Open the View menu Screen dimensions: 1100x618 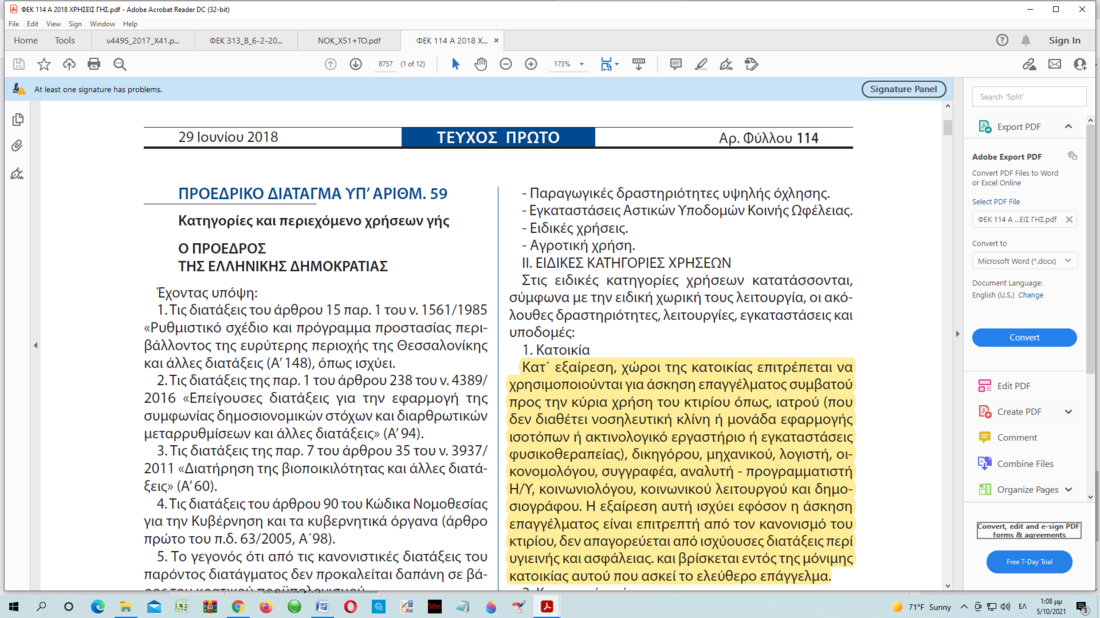point(53,24)
